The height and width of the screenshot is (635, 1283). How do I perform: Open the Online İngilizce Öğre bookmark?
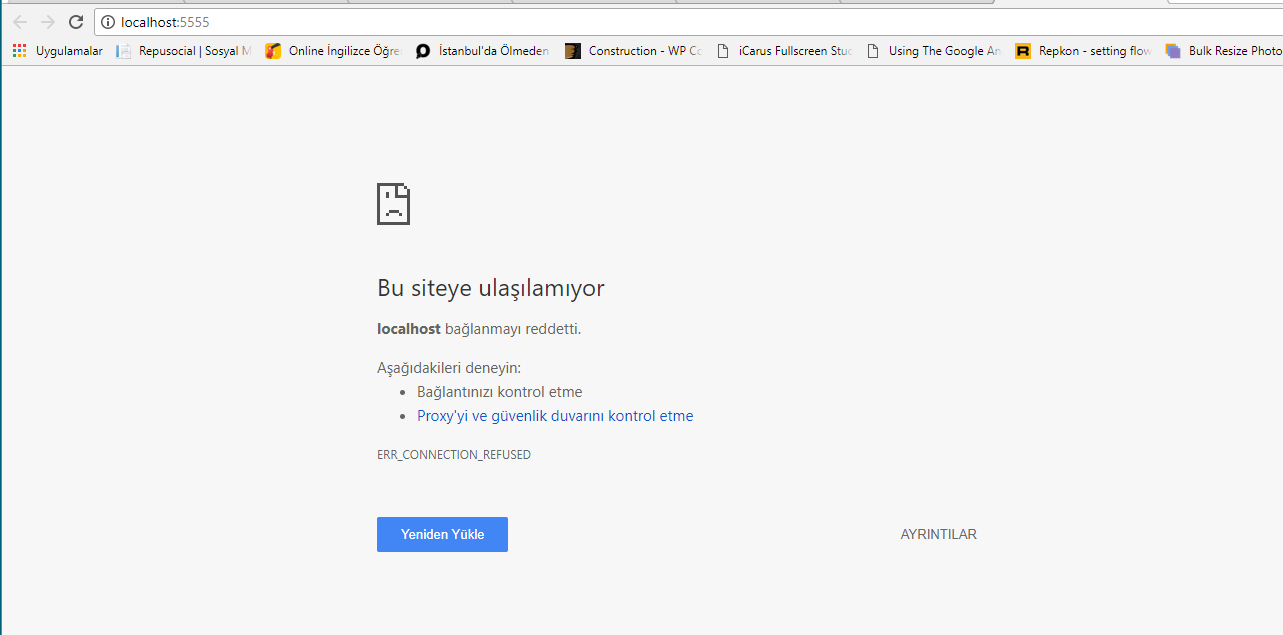tap(333, 51)
